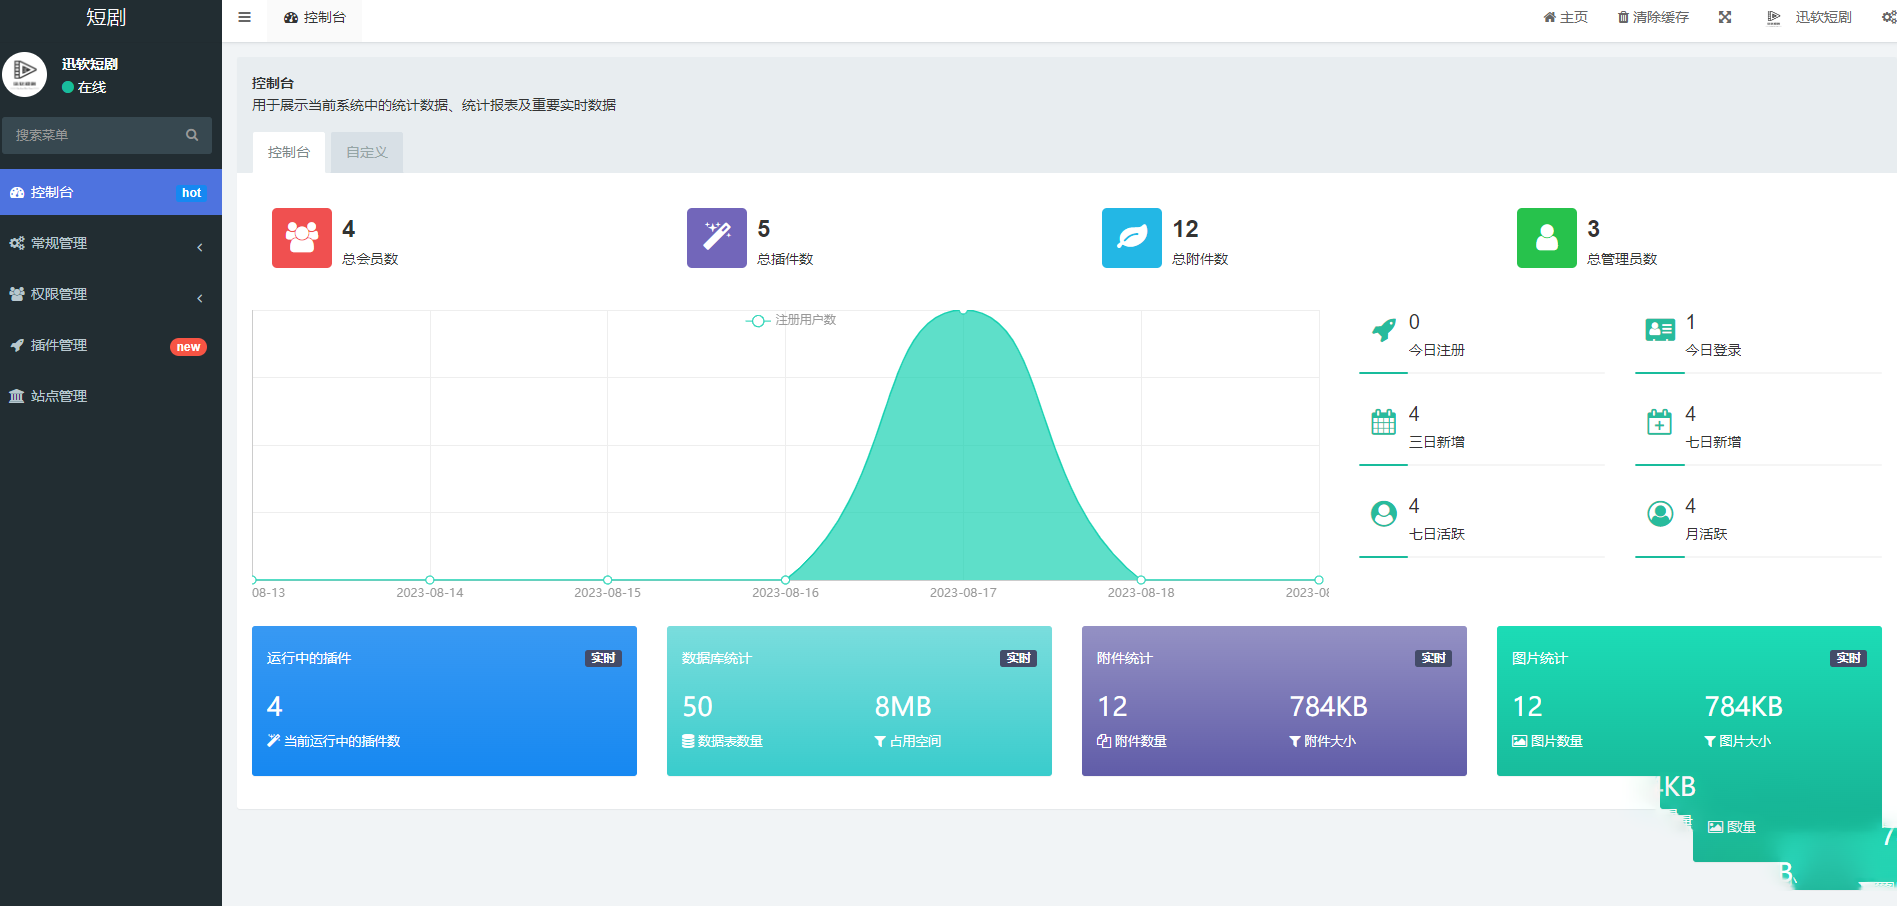This screenshot has height=906, width=1897.
Task: Go to 主页 link in header
Action: tap(1565, 17)
